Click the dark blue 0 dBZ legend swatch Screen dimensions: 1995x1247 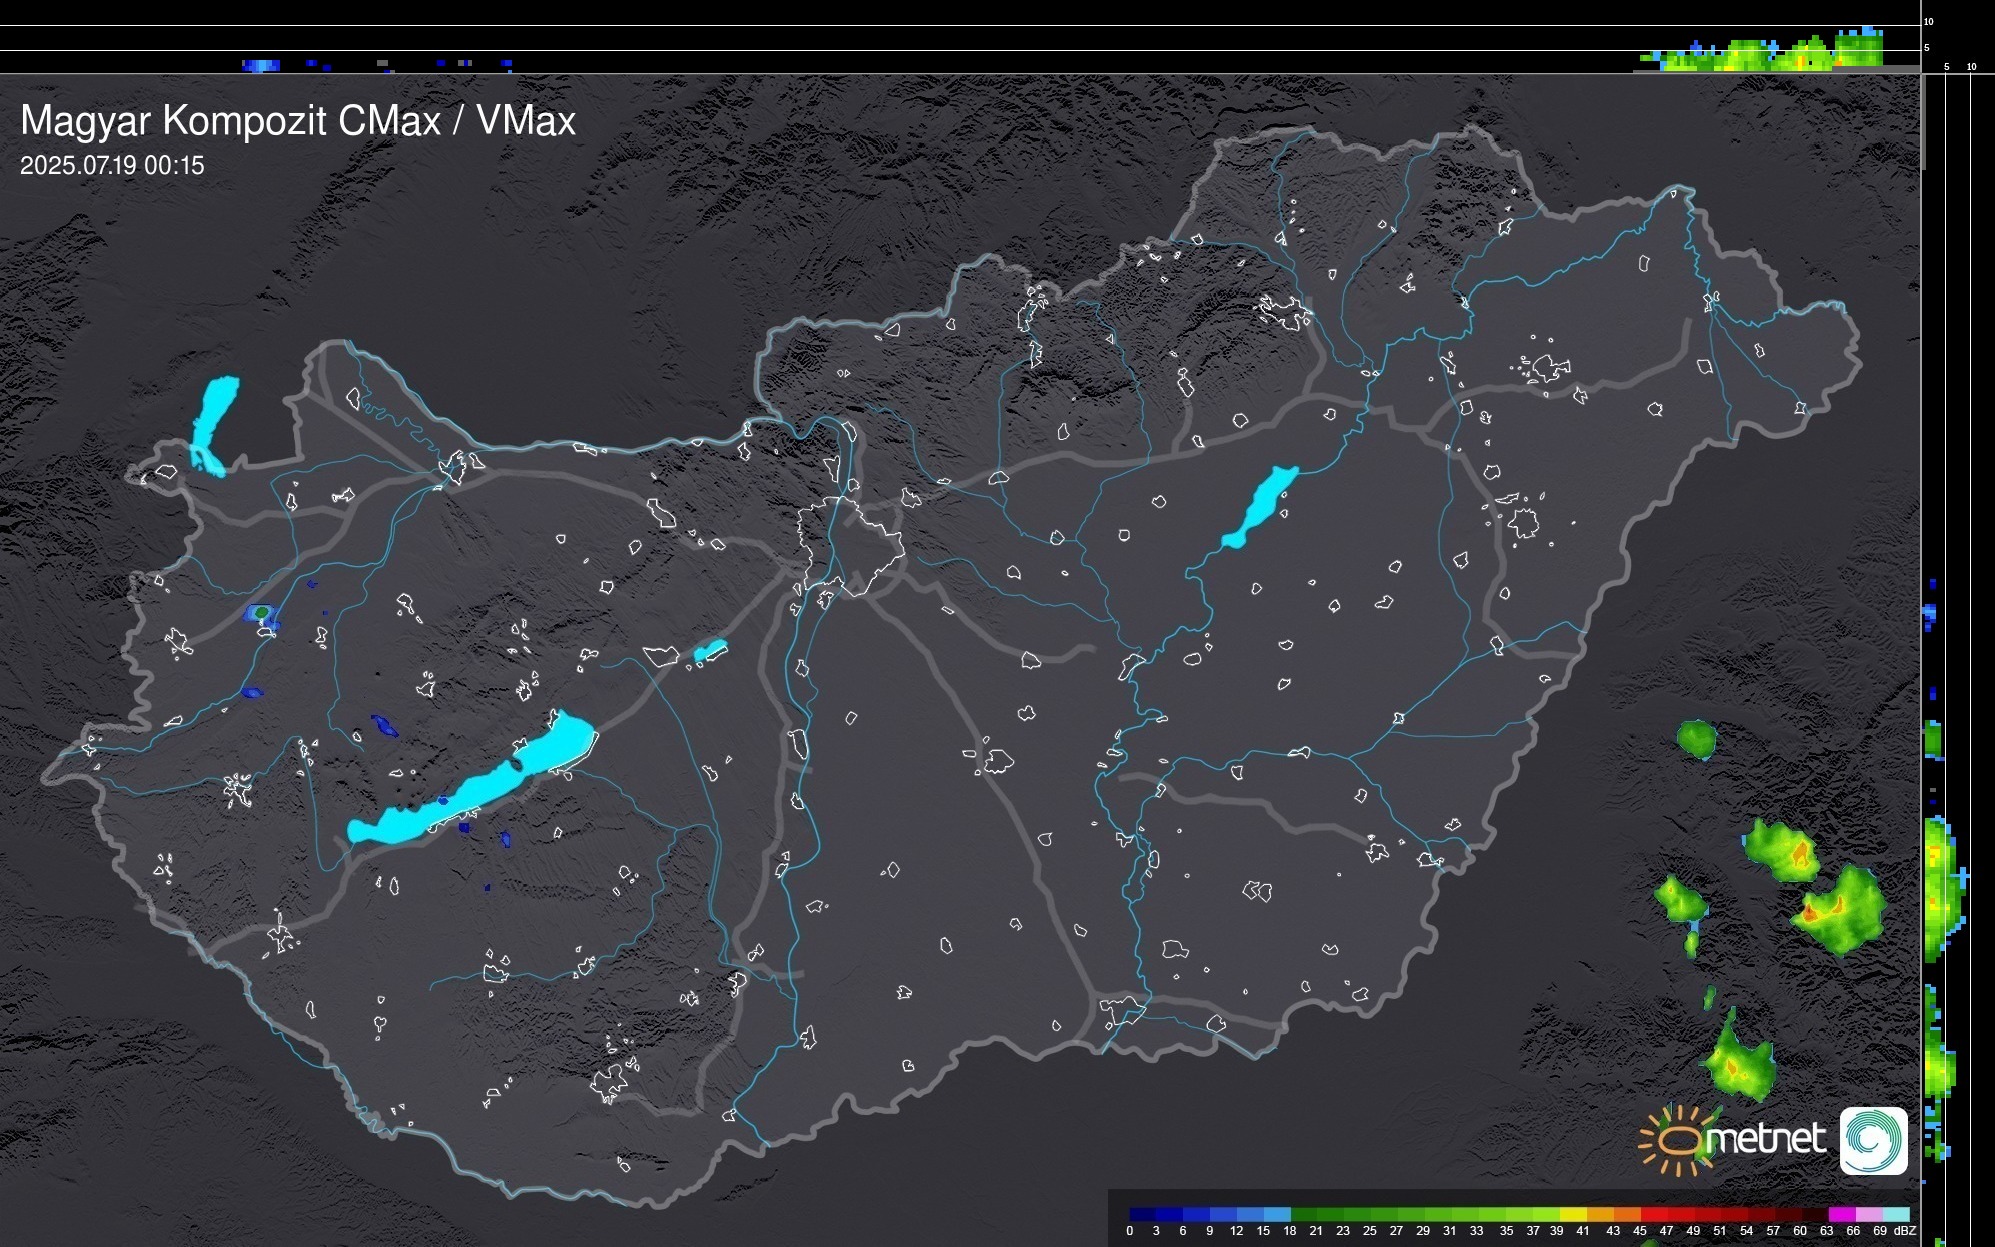[x=1143, y=1214]
